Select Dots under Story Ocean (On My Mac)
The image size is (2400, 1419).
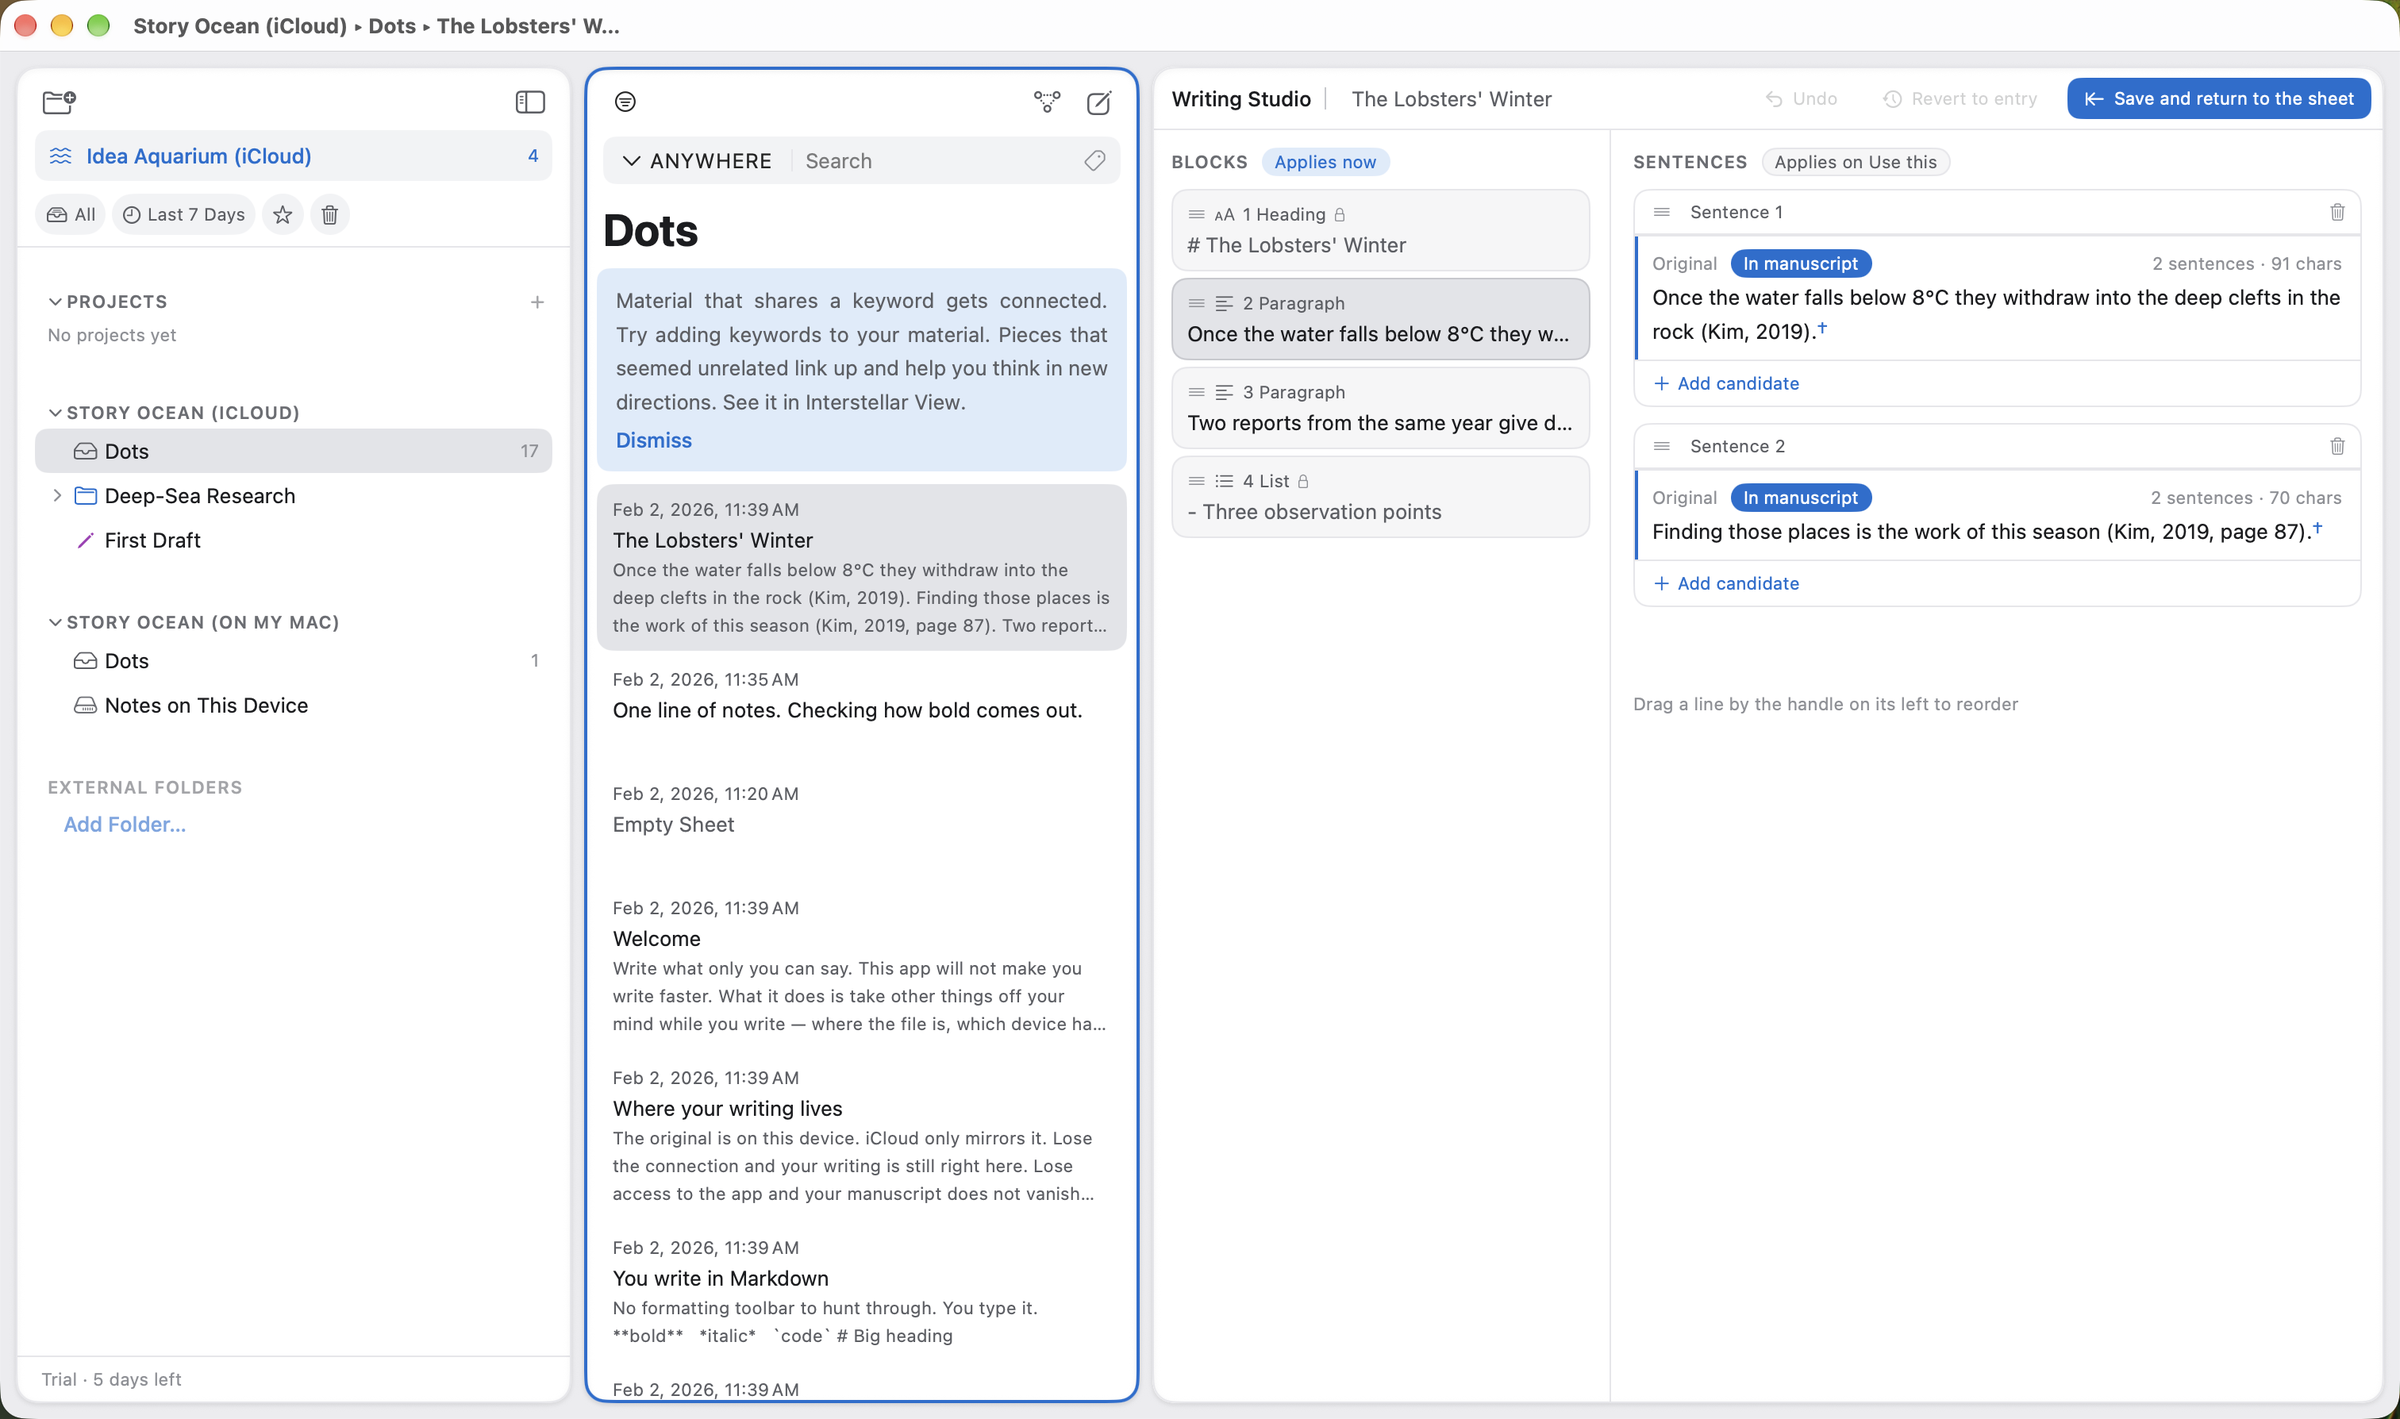tap(293, 661)
